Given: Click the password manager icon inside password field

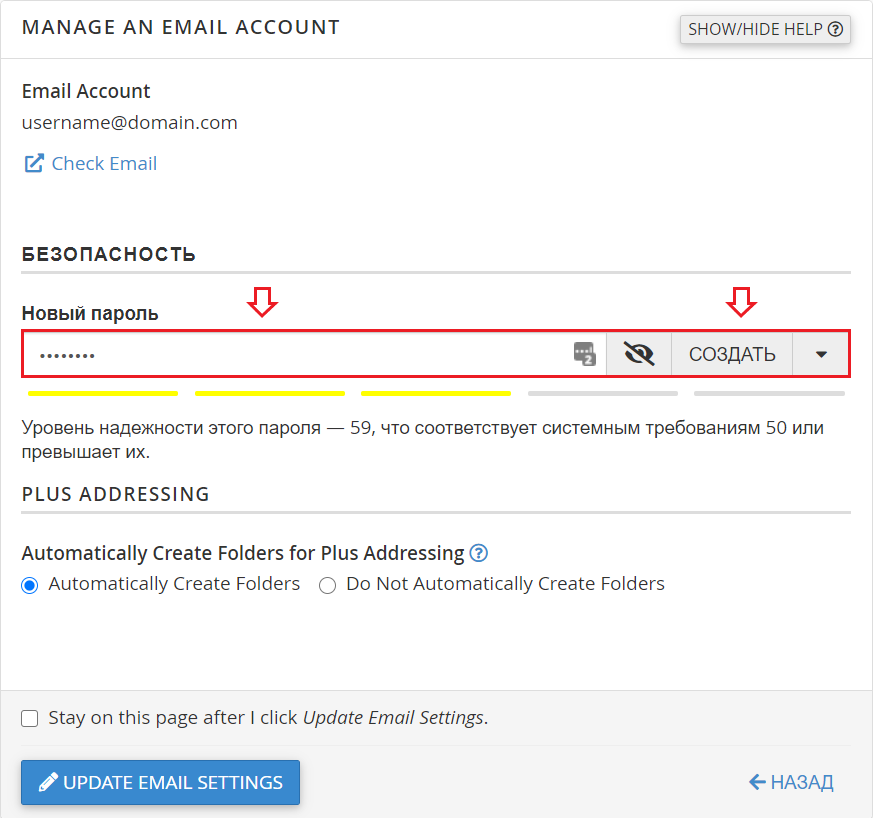Looking at the screenshot, I should click(584, 354).
